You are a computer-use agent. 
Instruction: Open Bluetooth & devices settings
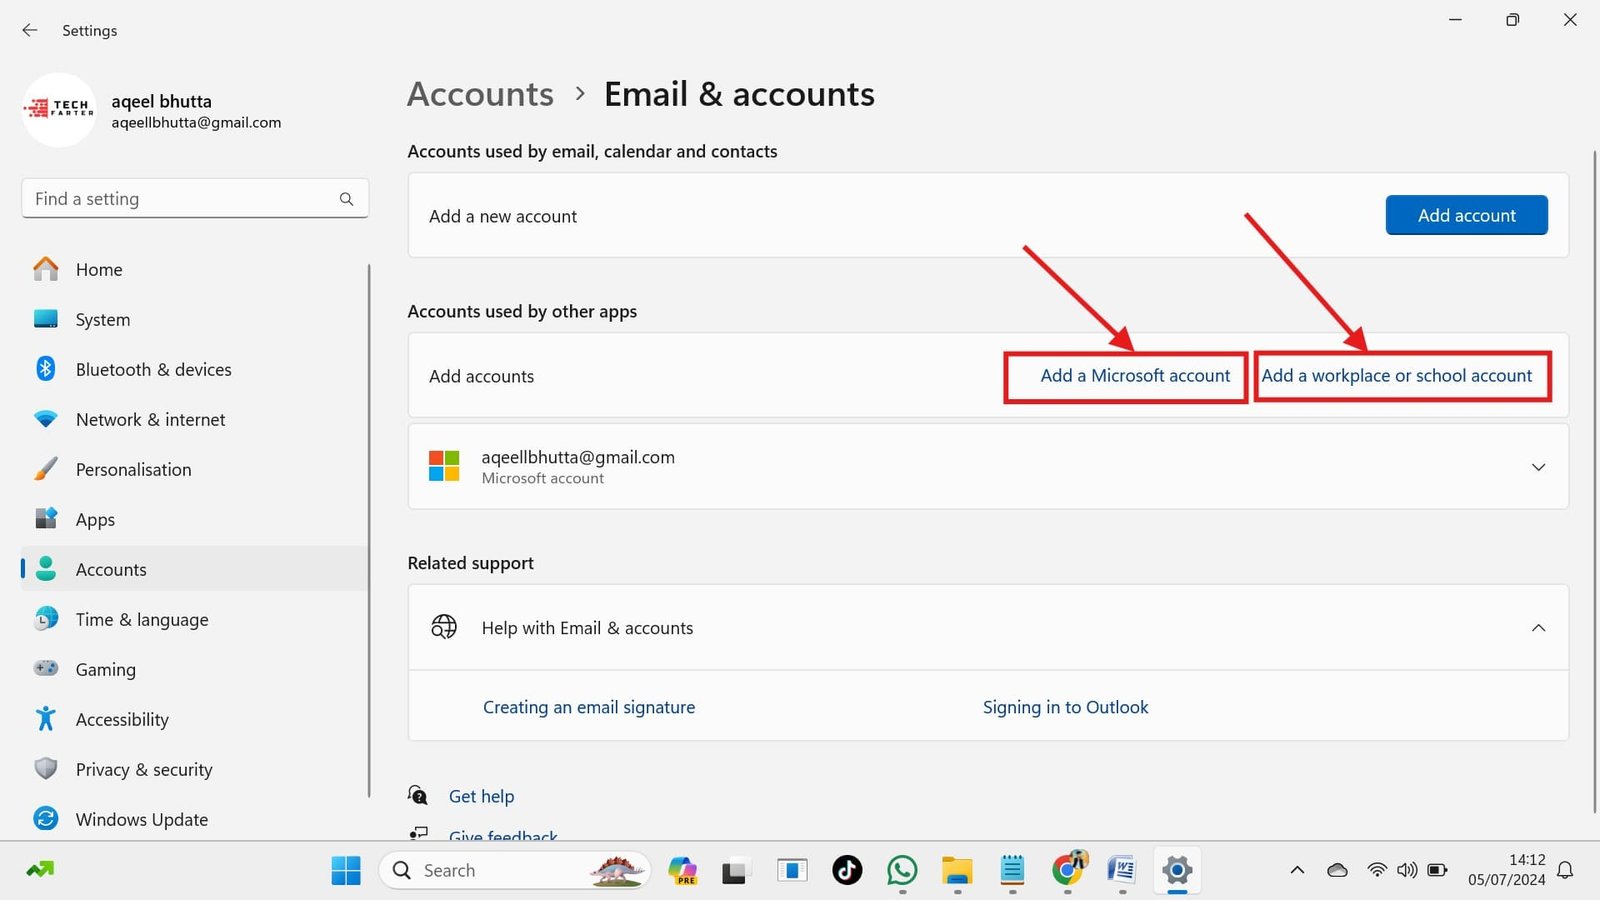point(153,369)
